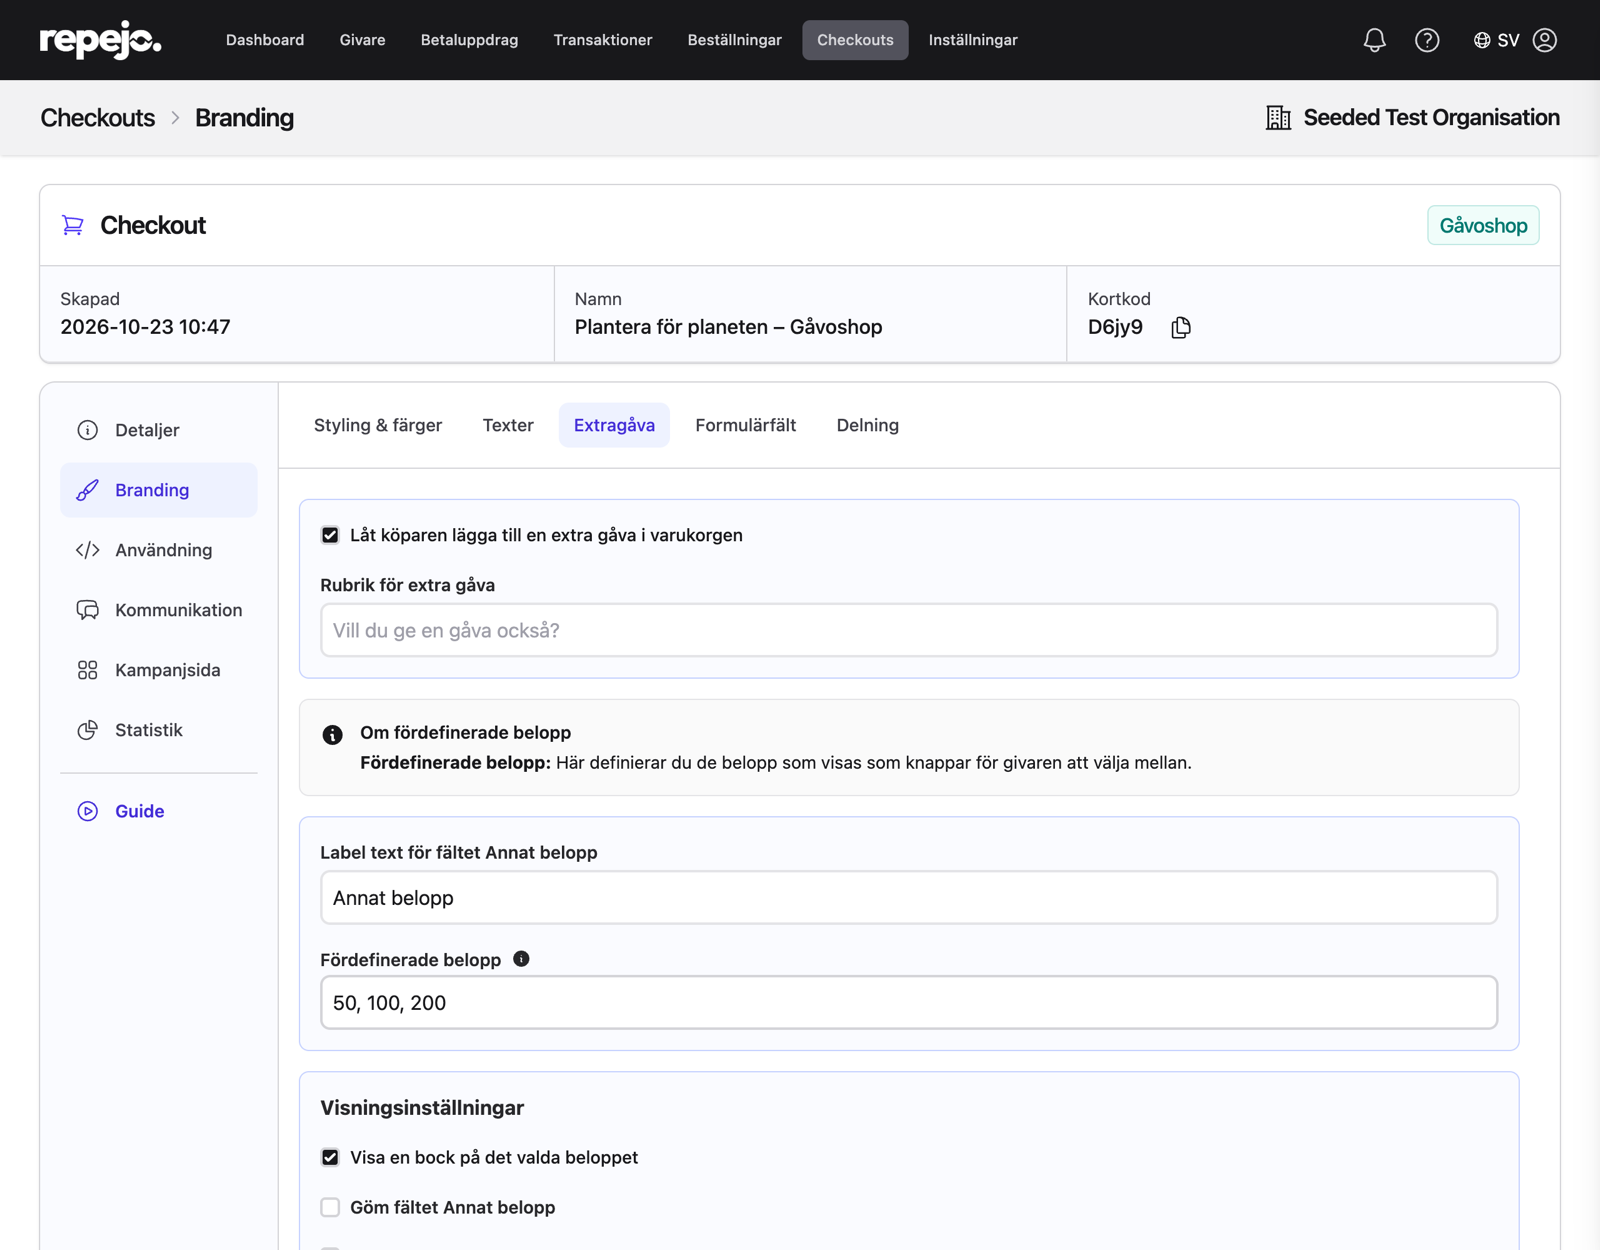View Statistik in the sidebar
This screenshot has width=1600, height=1250.
[x=159, y=730]
